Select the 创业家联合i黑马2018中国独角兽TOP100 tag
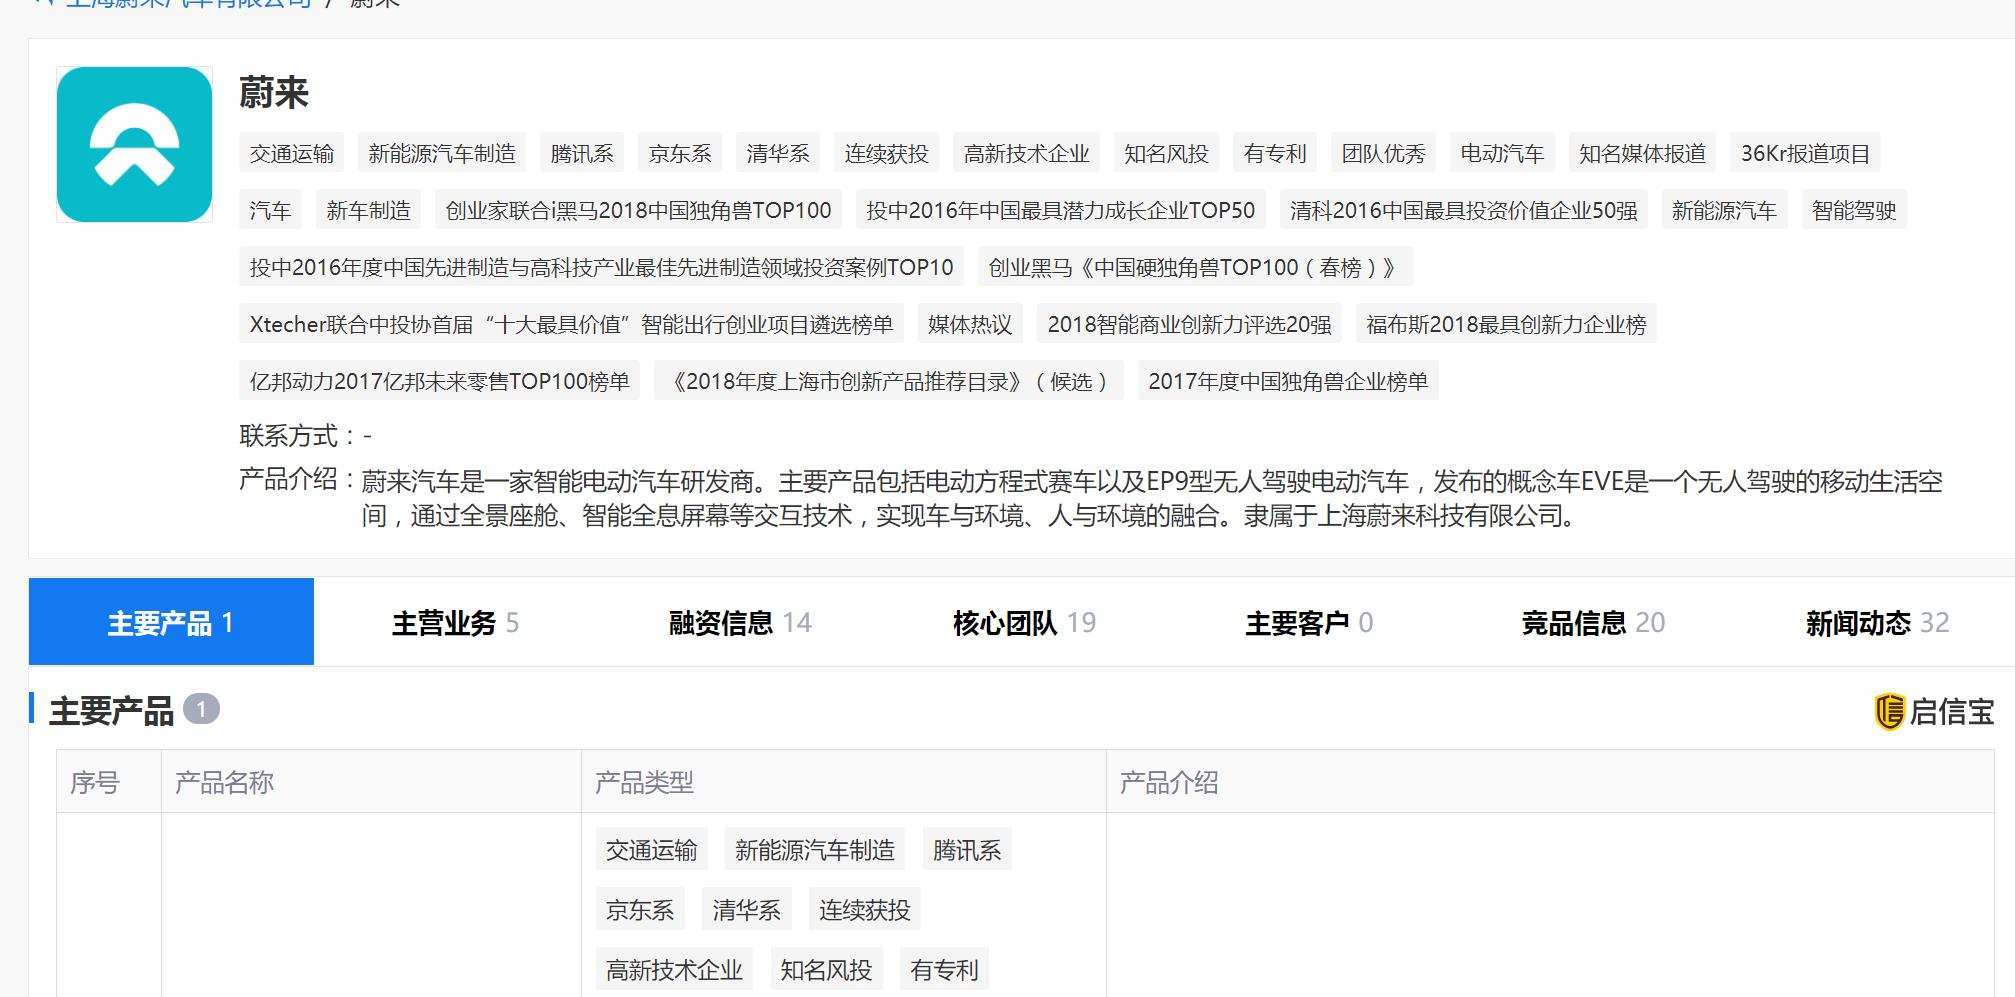This screenshot has height=997, width=2015. point(639,210)
